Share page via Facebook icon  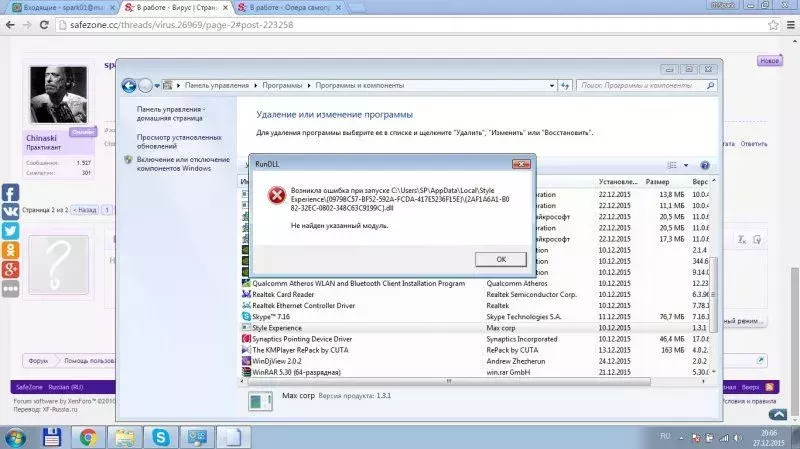point(11,192)
